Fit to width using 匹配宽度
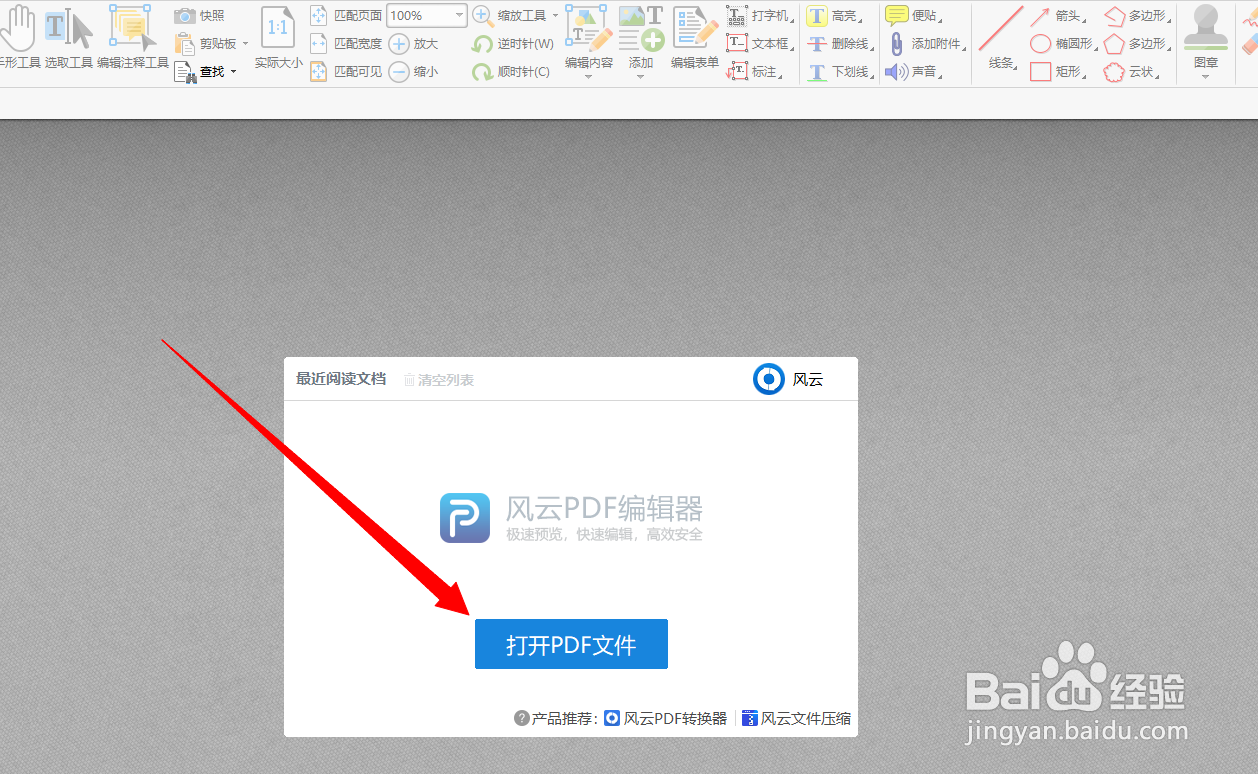 [346, 43]
